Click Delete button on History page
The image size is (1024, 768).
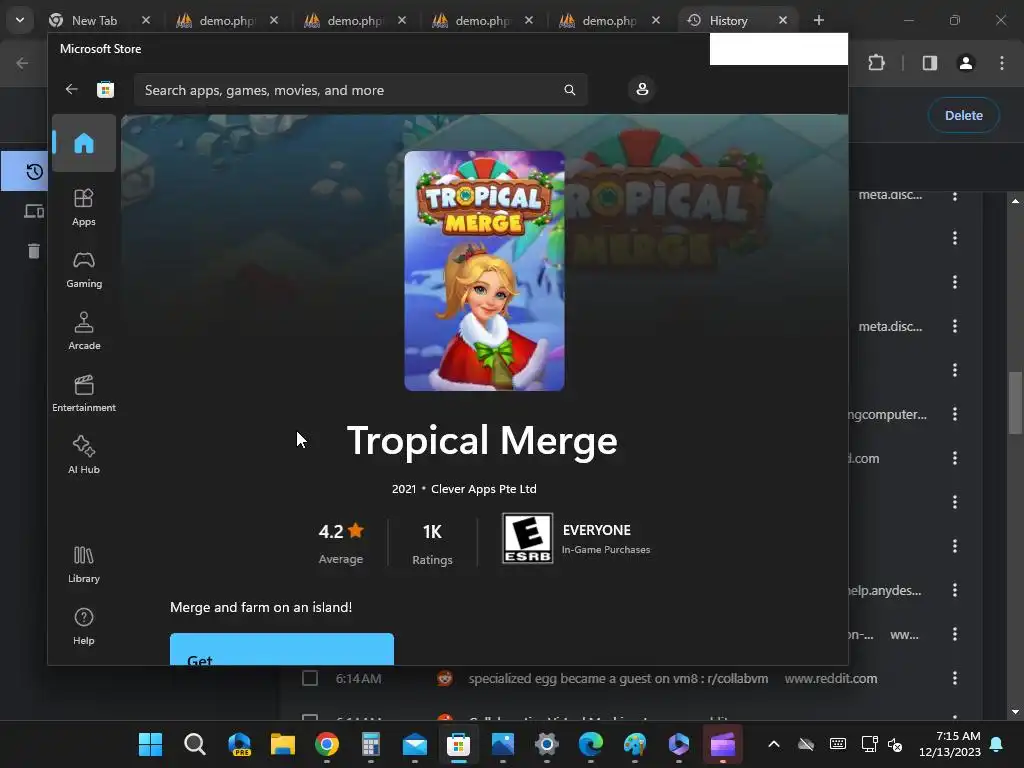click(x=963, y=115)
